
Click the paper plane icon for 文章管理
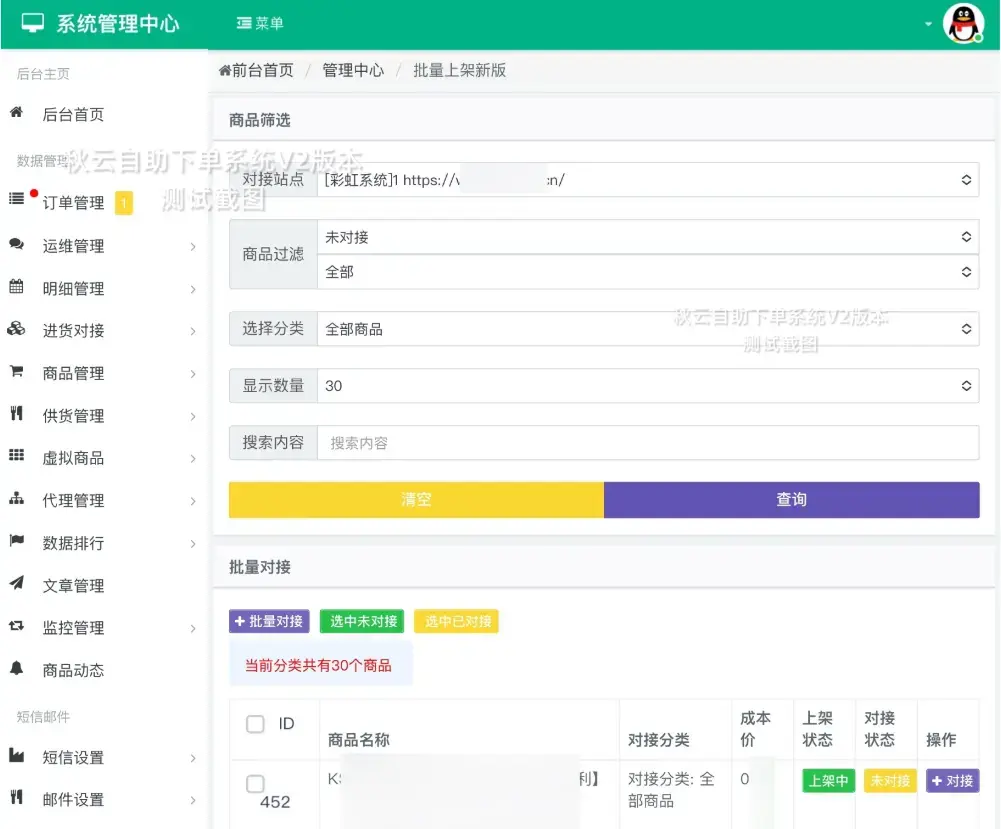coord(16,584)
